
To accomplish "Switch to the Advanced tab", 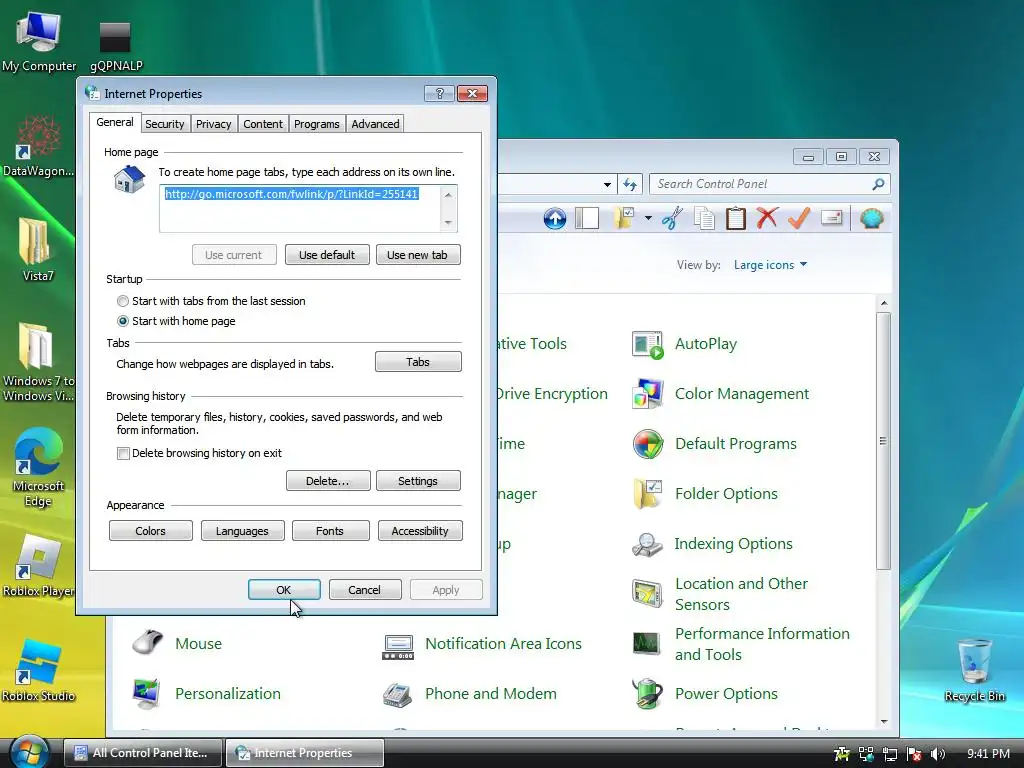I will pos(376,124).
